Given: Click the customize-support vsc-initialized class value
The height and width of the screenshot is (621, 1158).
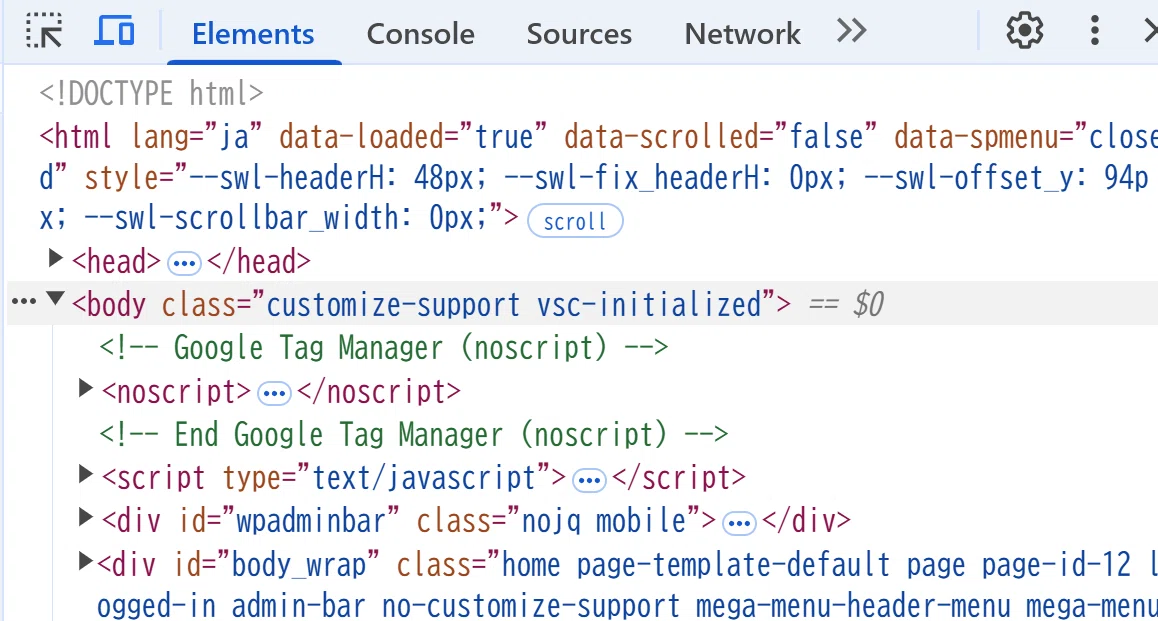Looking at the screenshot, I should coord(514,304).
